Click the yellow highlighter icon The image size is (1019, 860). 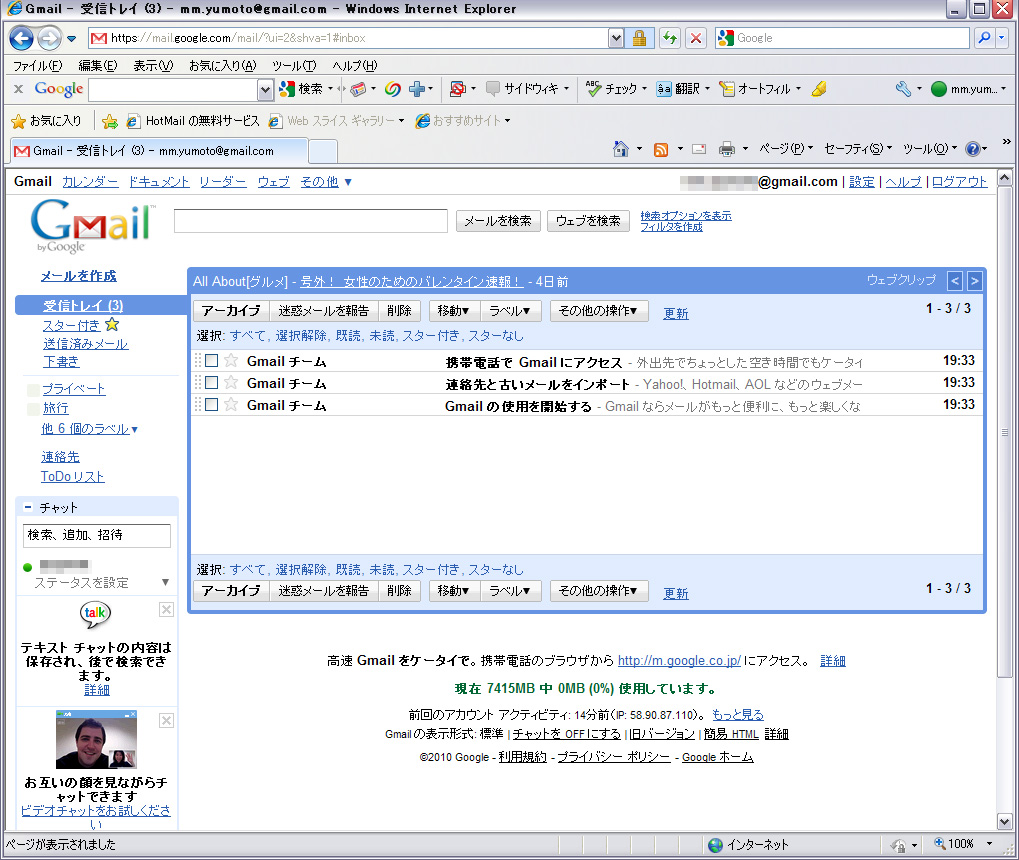[819, 89]
